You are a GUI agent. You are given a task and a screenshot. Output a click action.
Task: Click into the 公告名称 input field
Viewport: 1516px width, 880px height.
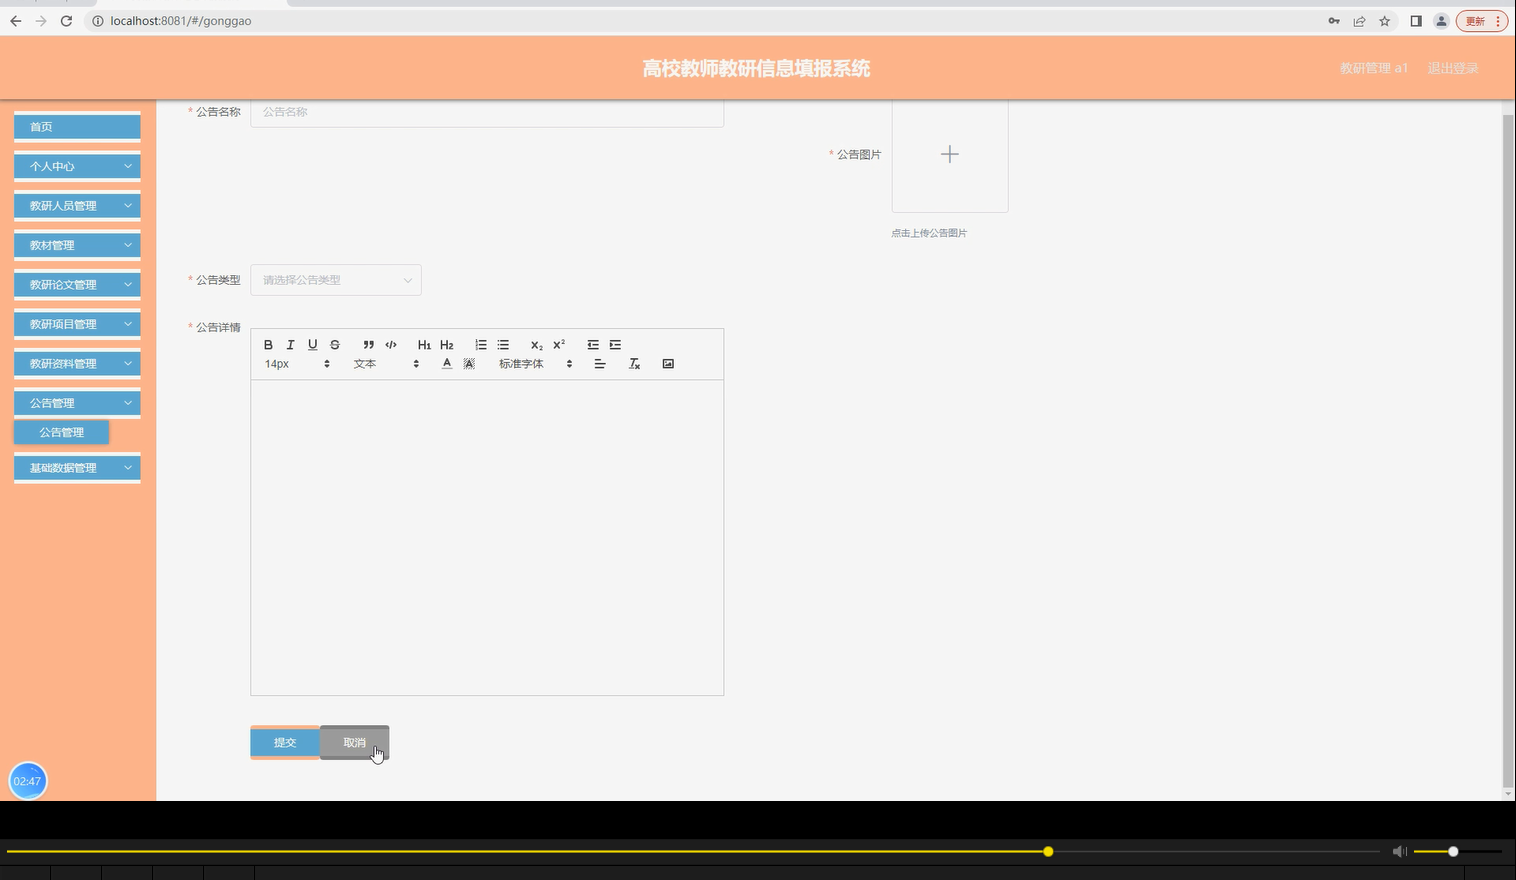(x=487, y=112)
